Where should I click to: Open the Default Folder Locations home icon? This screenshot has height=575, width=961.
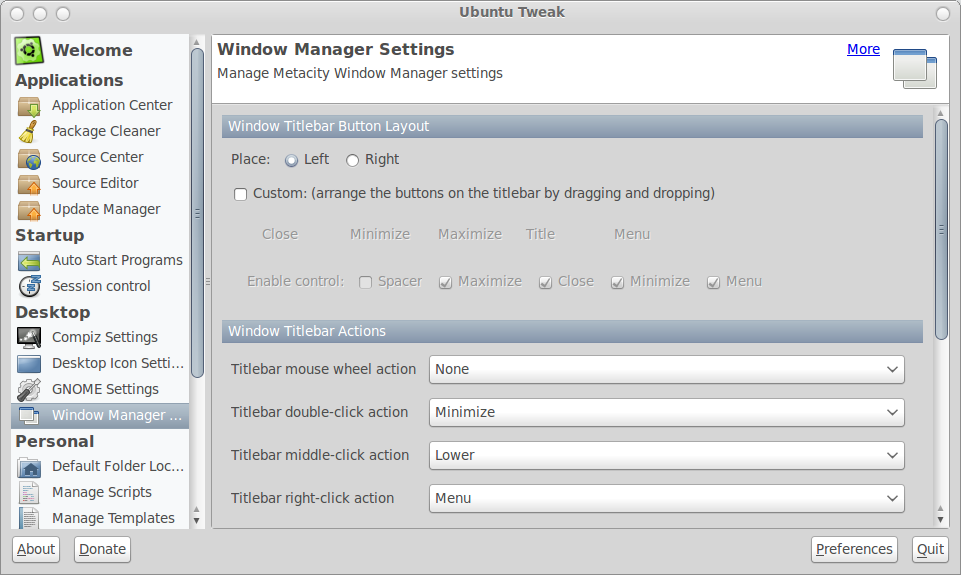tap(29, 466)
